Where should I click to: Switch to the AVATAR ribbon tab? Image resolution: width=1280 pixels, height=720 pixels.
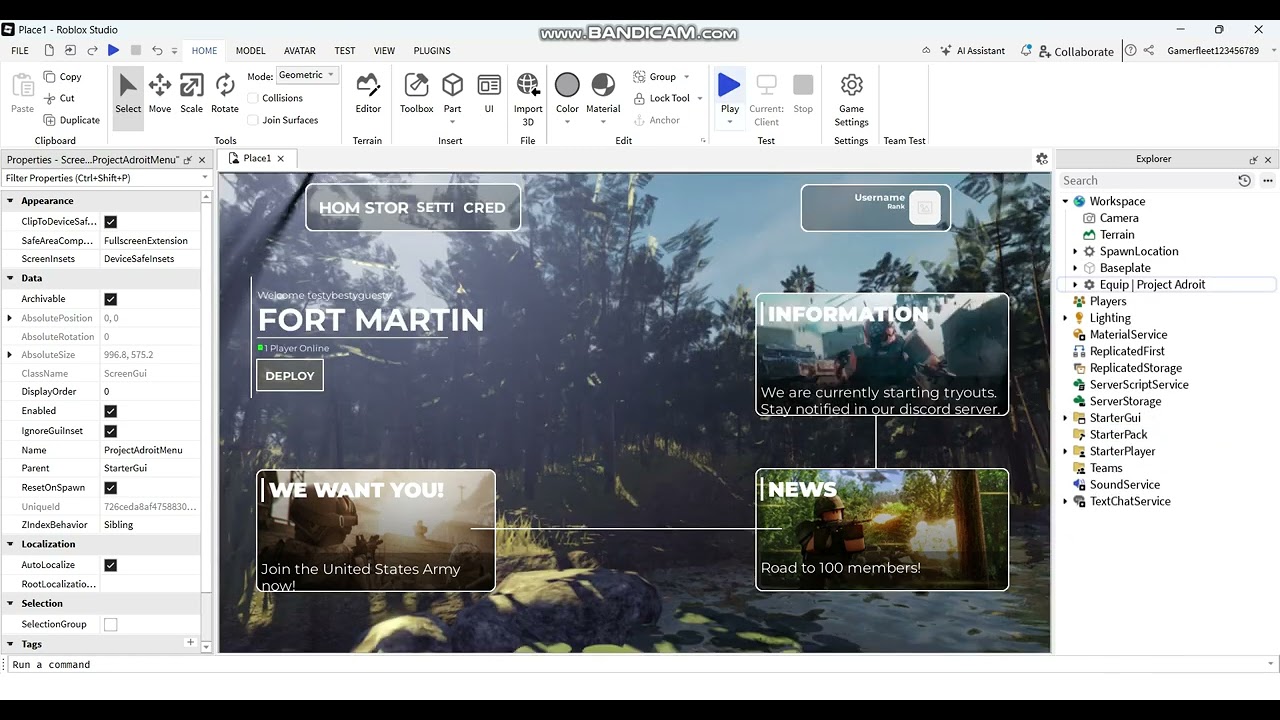click(300, 51)
